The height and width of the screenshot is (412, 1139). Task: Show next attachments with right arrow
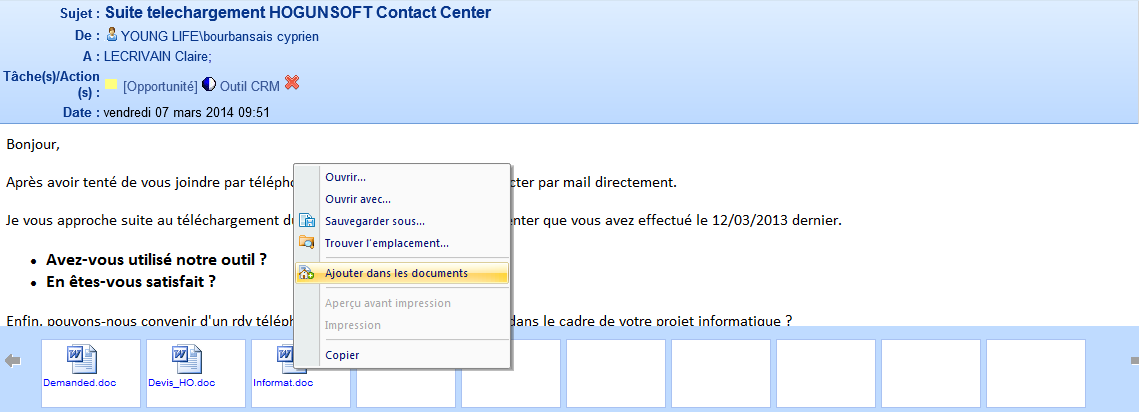[1135, 360]
